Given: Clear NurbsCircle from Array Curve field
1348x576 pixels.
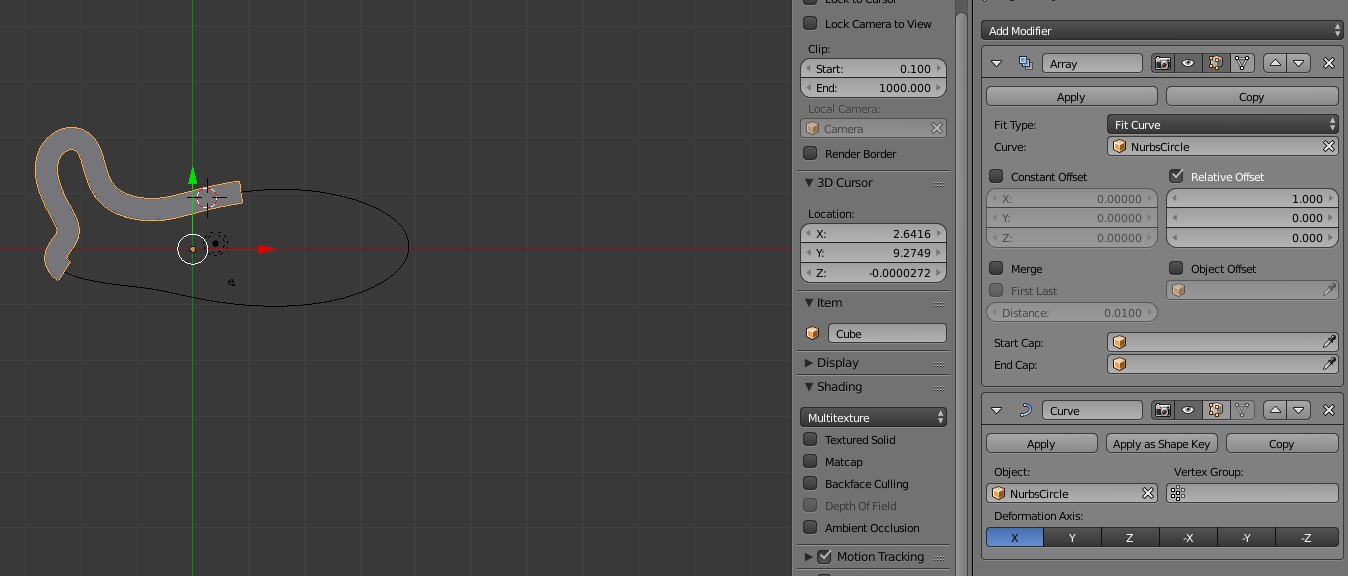Looking at the screenshot, I should 1329,146.
